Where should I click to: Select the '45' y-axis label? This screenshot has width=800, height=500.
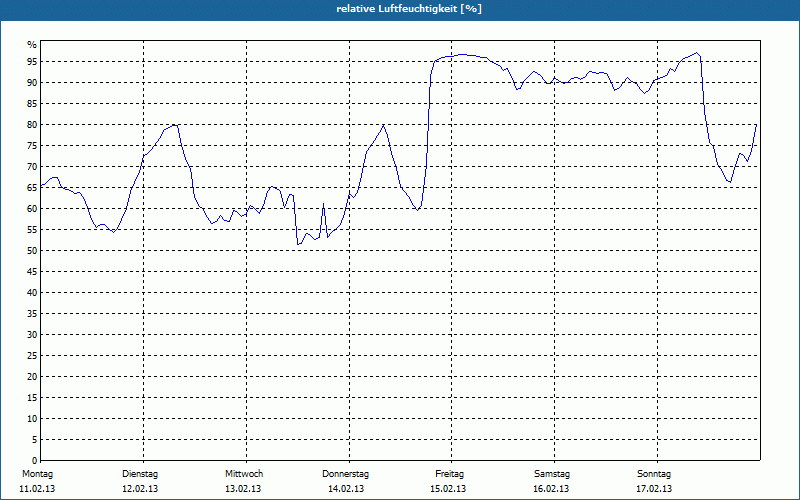tap(32, 271)
